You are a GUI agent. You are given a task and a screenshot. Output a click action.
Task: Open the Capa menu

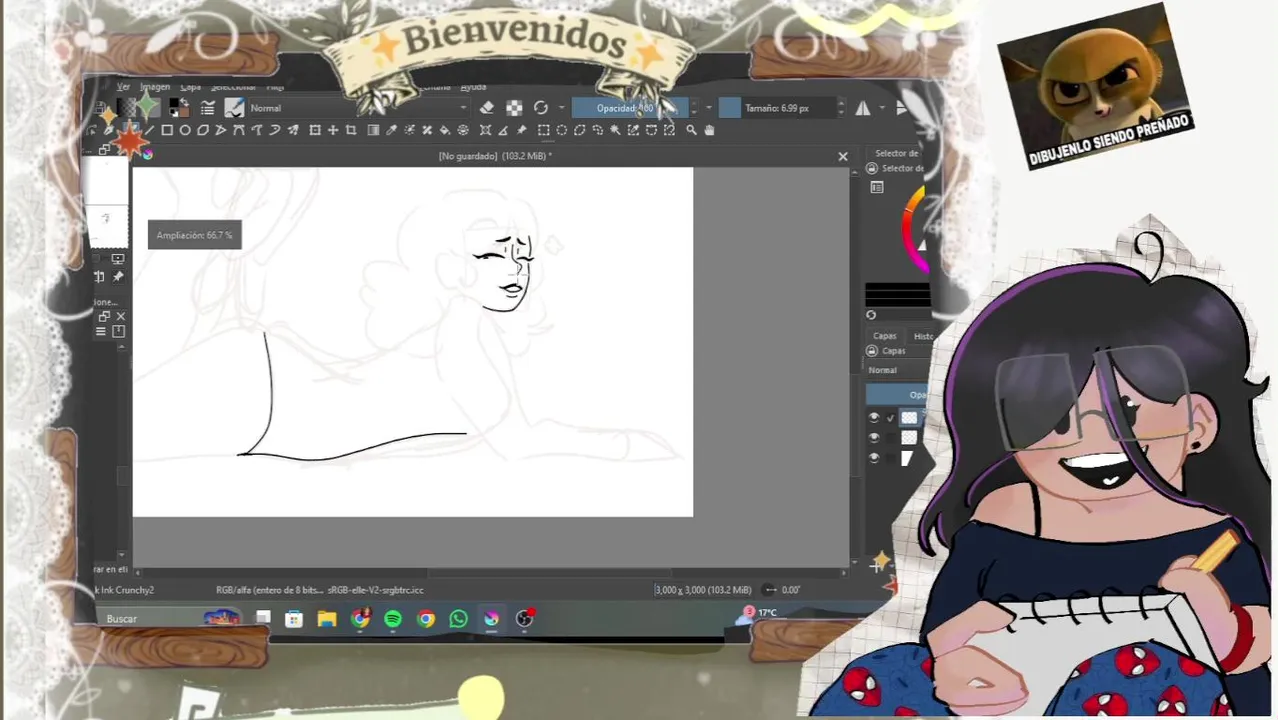(x=190, y=87)
